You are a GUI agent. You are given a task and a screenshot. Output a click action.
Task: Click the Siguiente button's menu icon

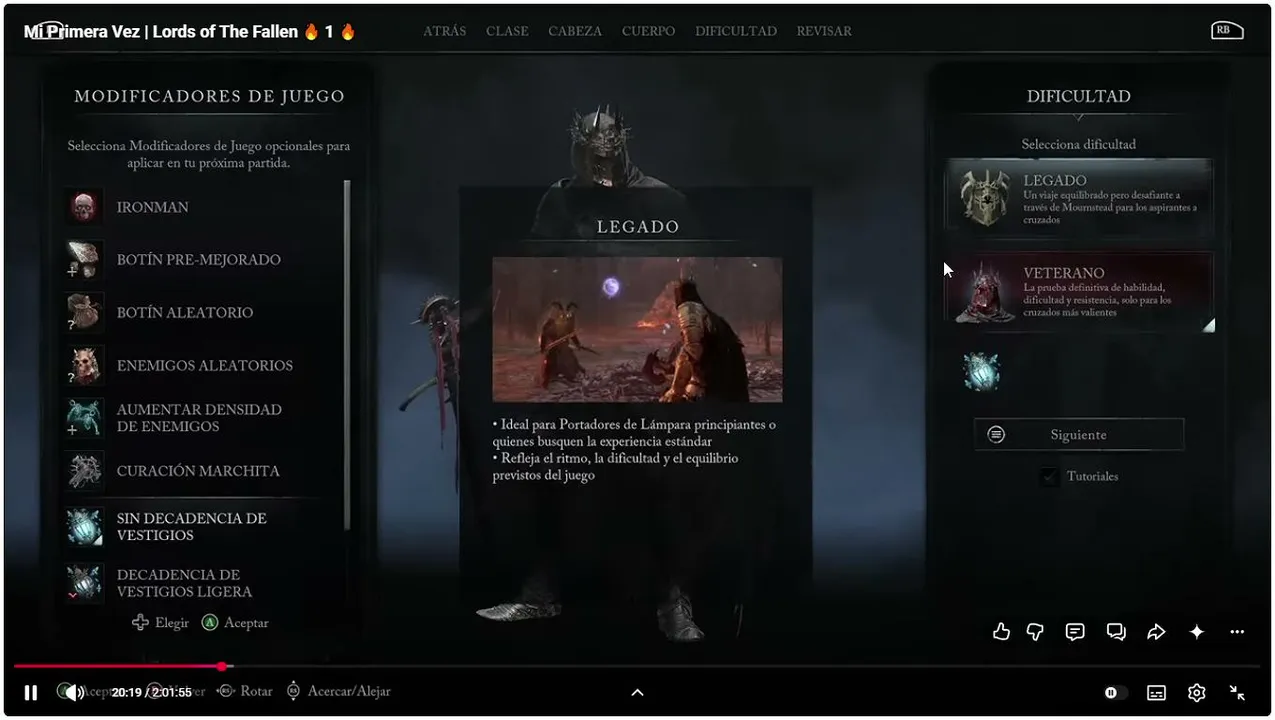(996, 435)
